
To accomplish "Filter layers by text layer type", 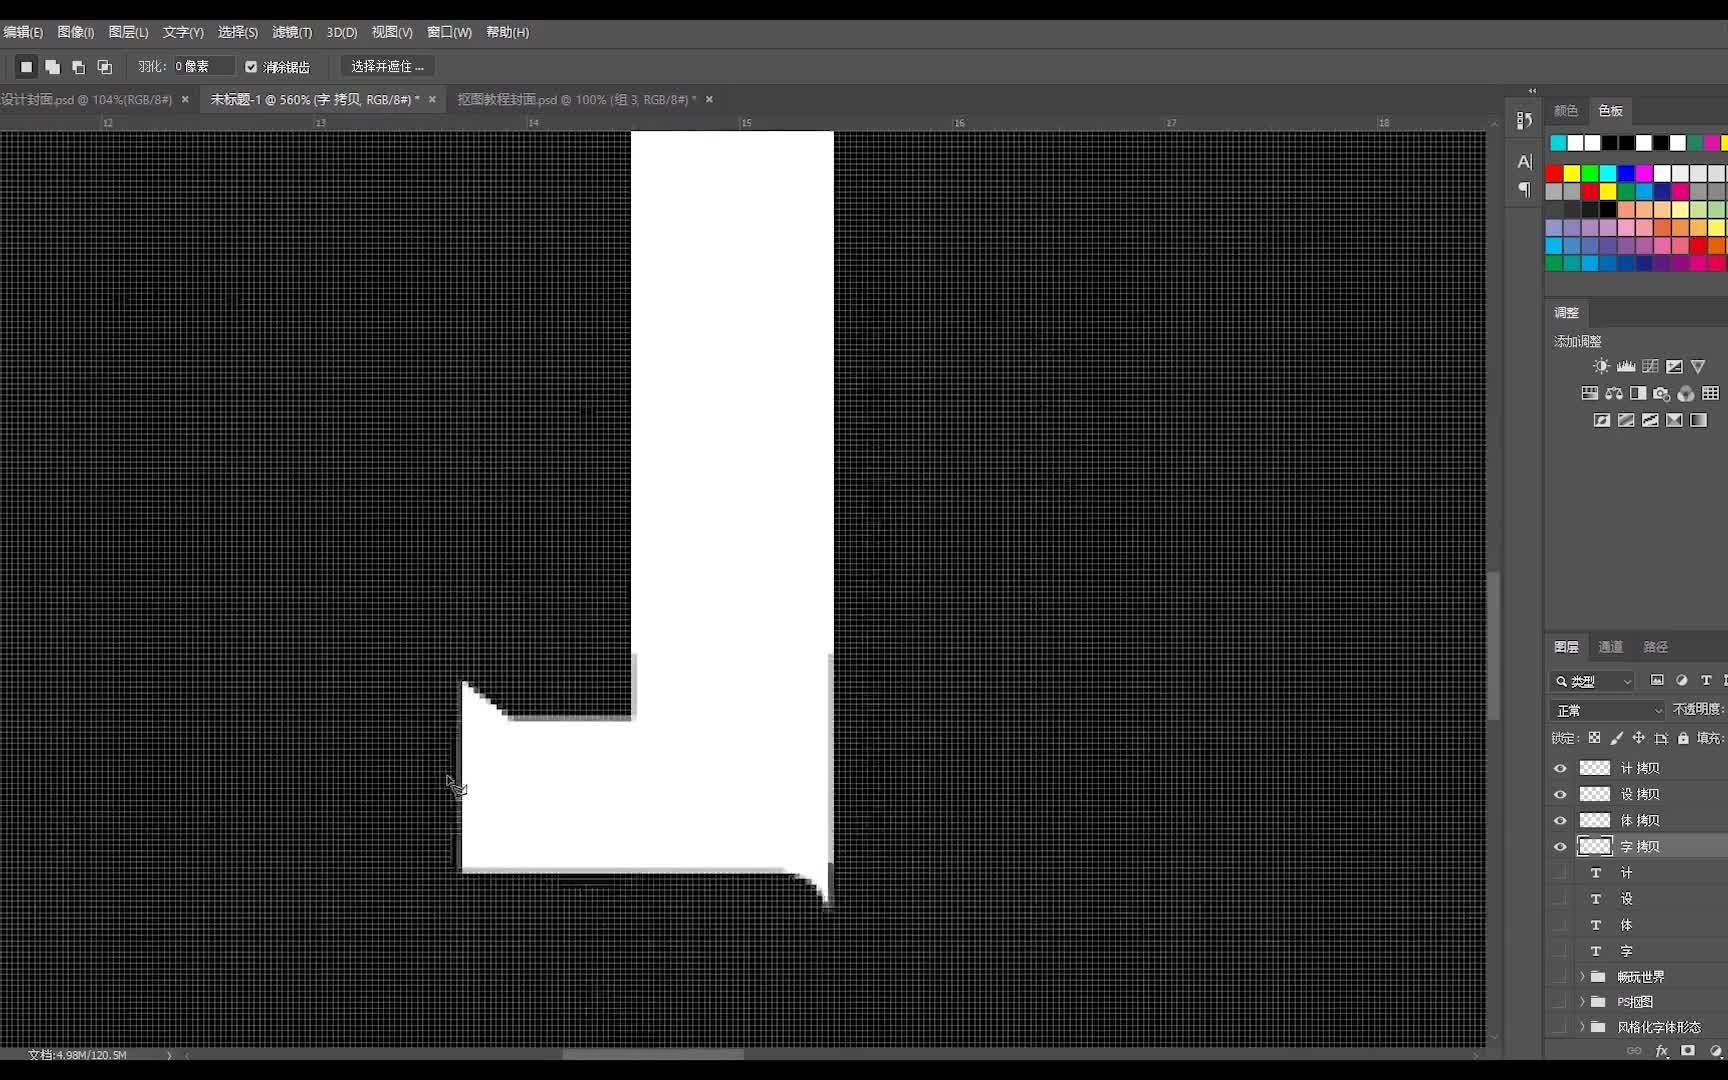I will click(x=1706, y=680).
